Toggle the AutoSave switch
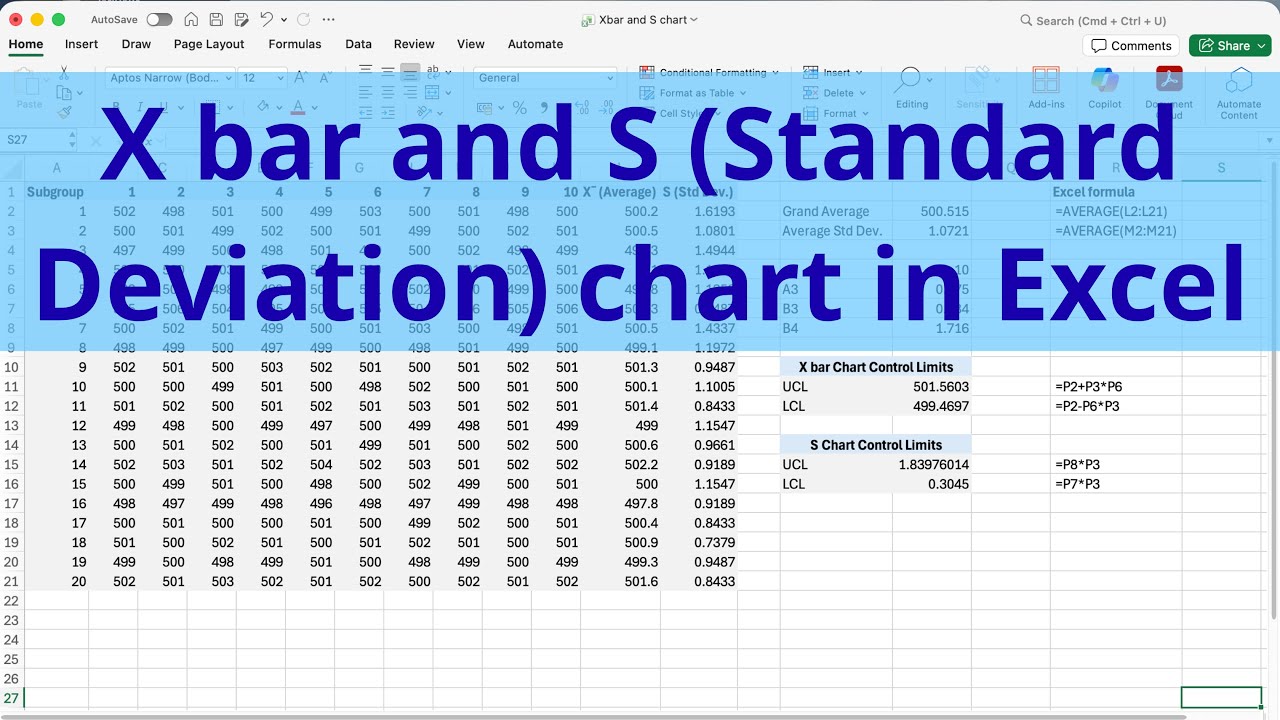The image size is (1280, 720). pos(159,20)
